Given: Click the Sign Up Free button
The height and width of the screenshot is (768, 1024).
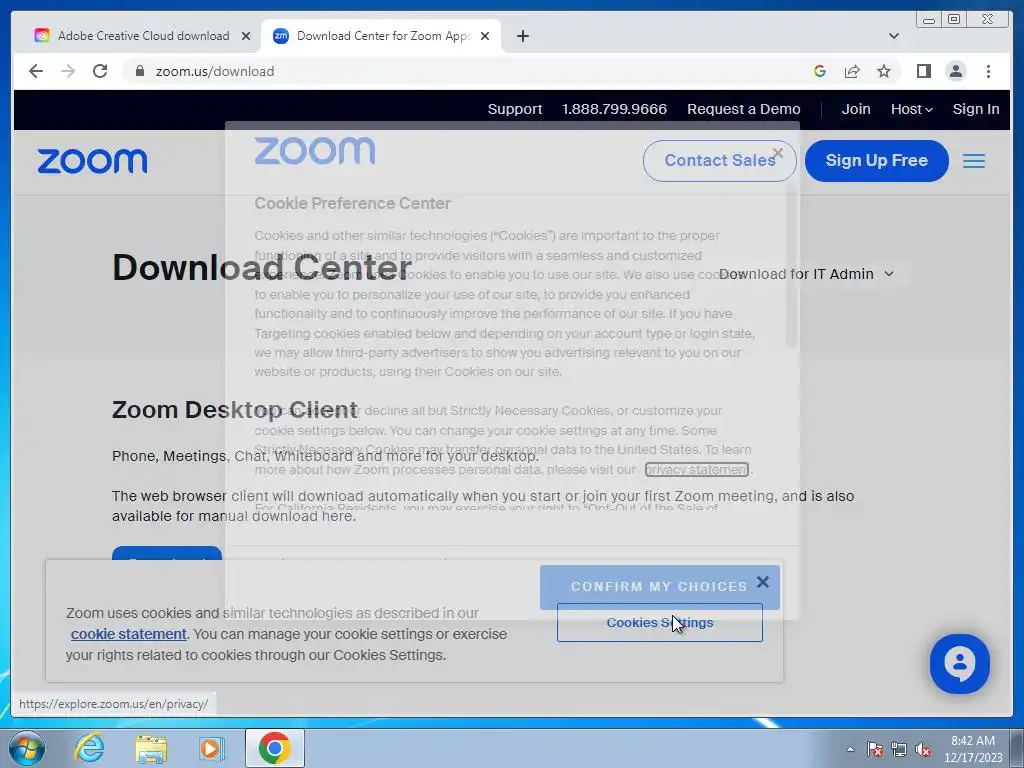Looking at the screenshot, I should click(x=876, y=161).
